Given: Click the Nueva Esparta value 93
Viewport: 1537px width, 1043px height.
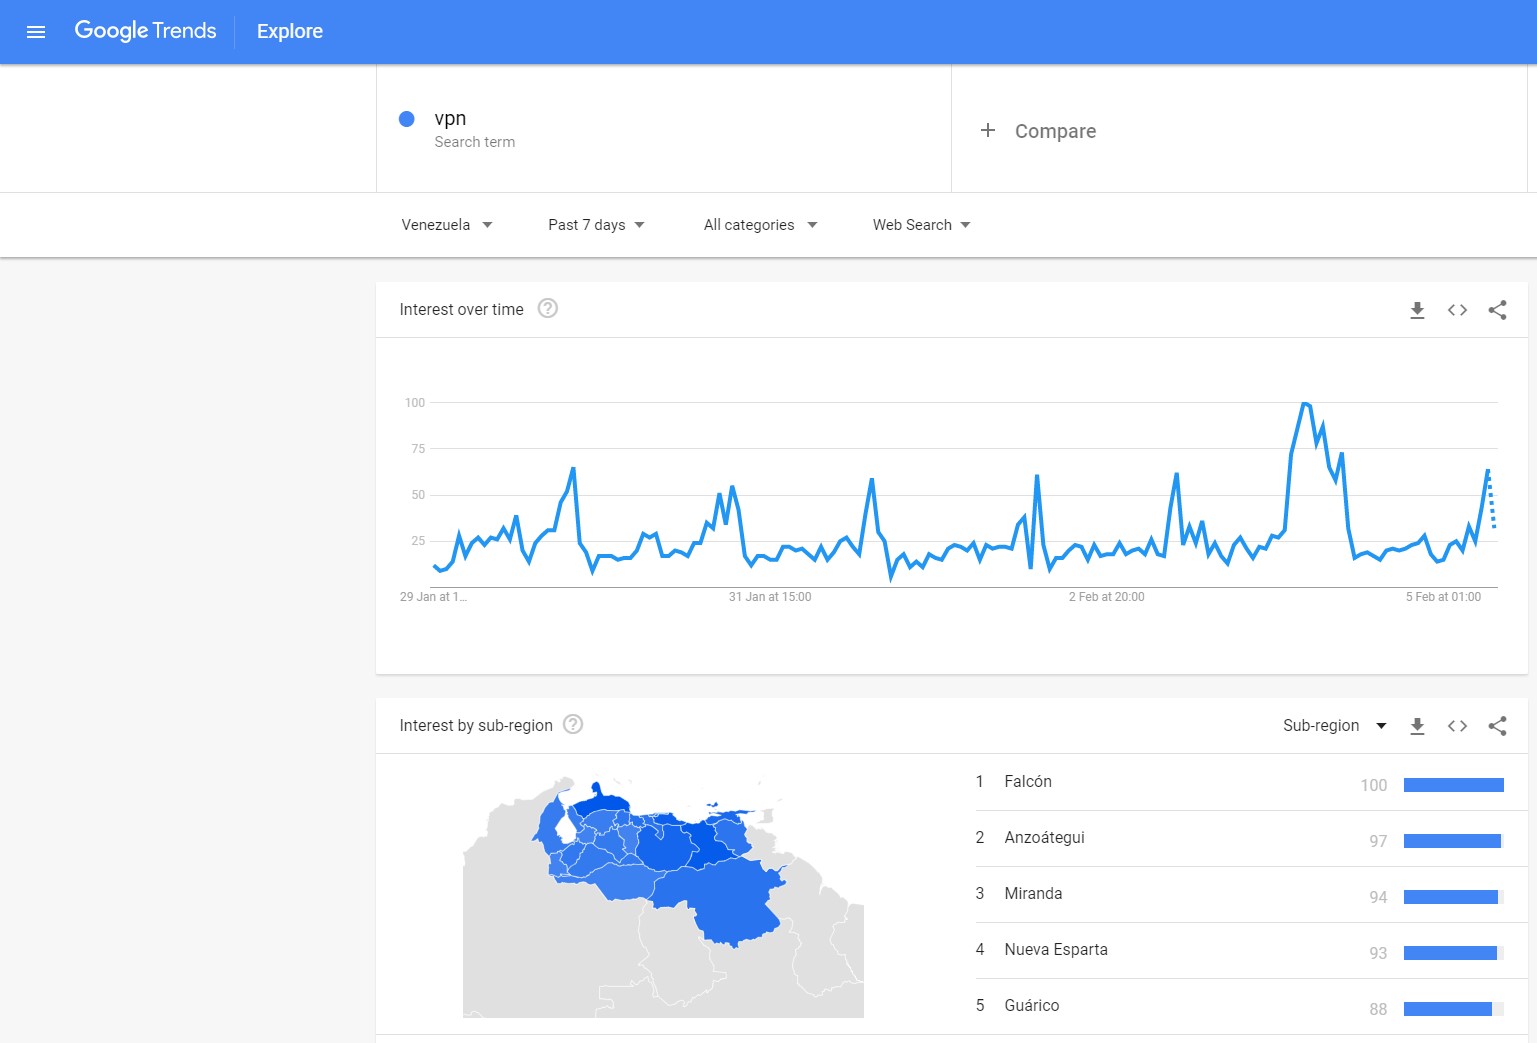Looking at the screenshot, I should (x=1378, y=953).
